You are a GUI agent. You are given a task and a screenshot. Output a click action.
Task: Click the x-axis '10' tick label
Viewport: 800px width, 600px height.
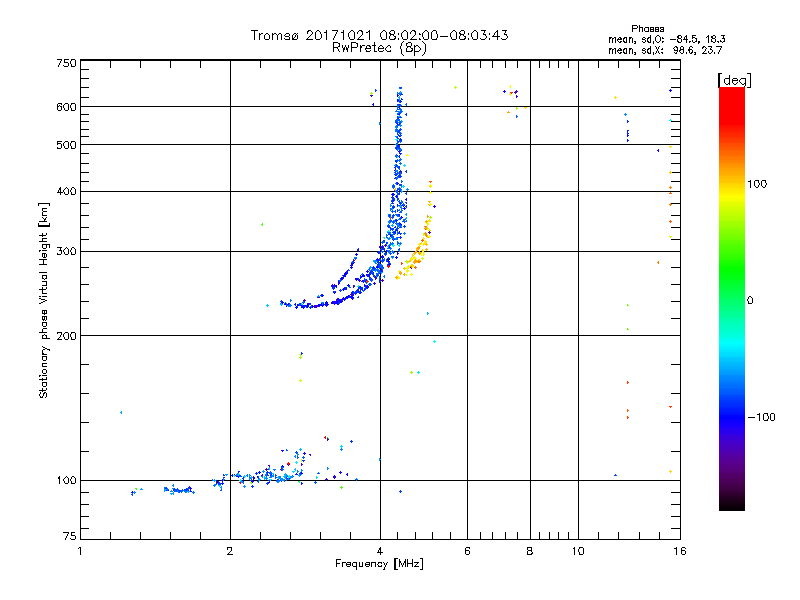click(x=578, y=551)
